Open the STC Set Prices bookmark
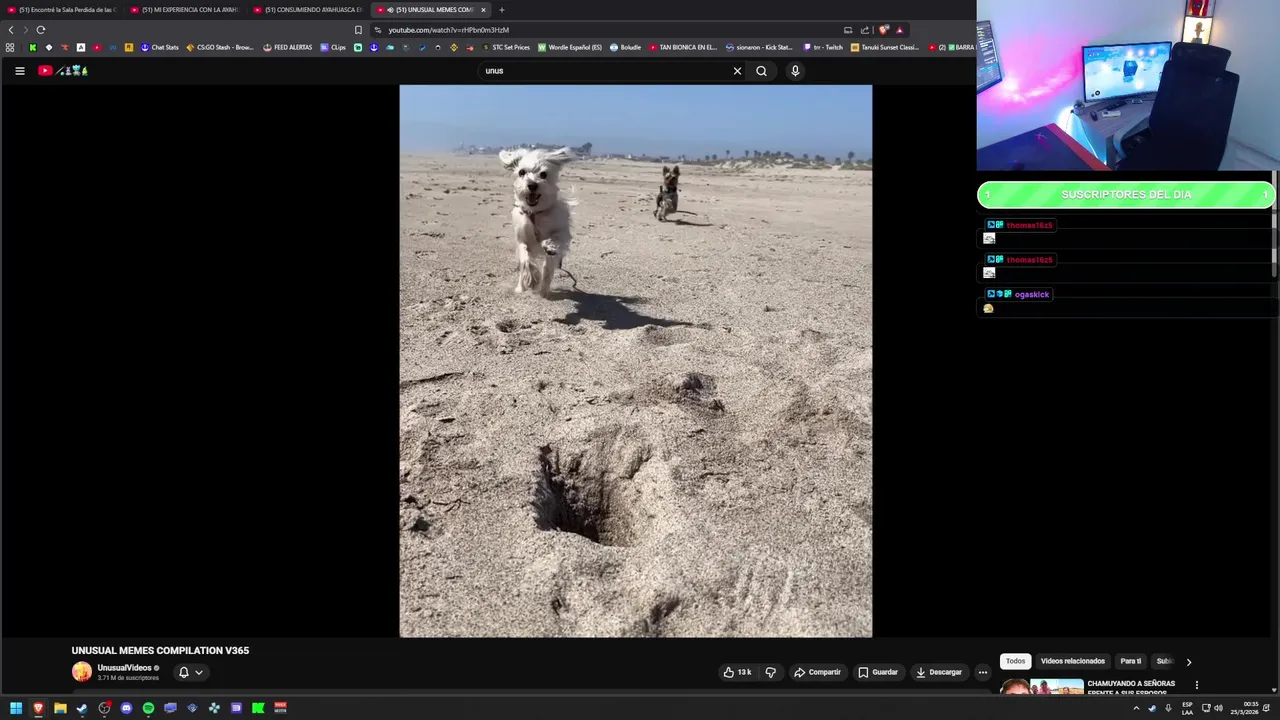This screenshot has width=1280, height=720. tap(506, 47)
